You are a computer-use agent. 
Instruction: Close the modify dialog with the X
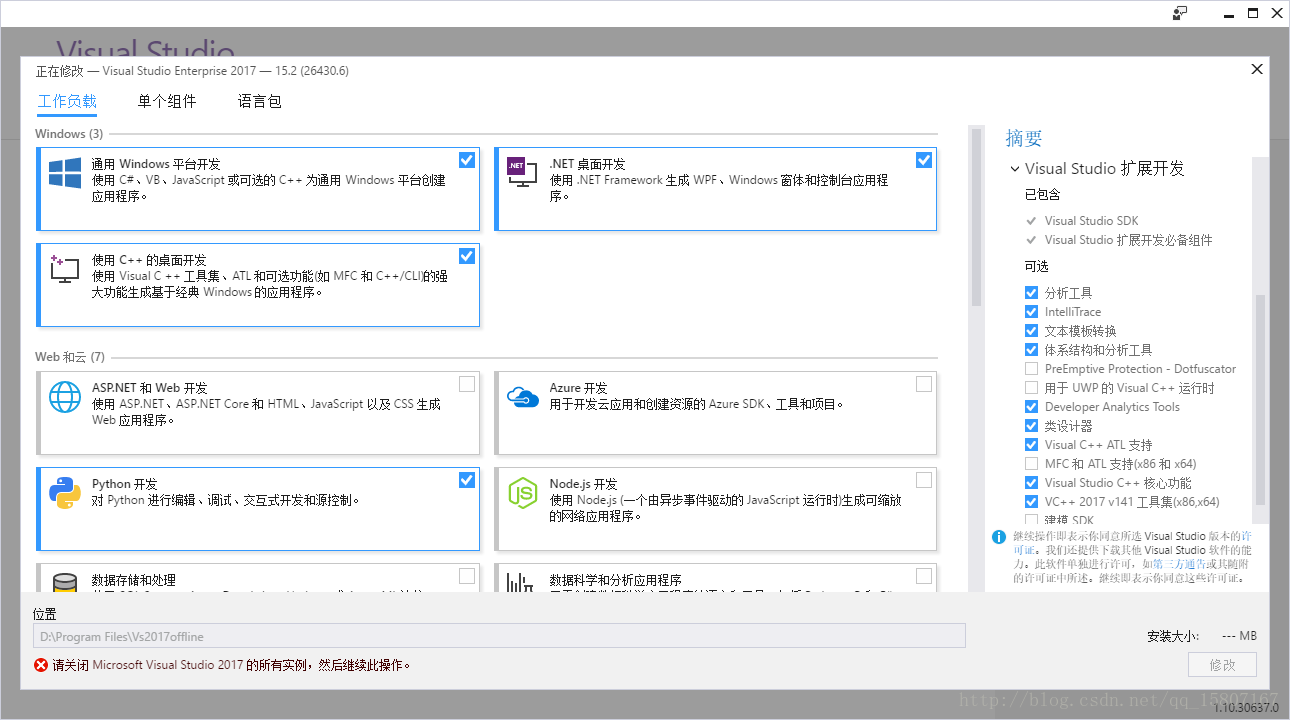tap(1257, 69)
